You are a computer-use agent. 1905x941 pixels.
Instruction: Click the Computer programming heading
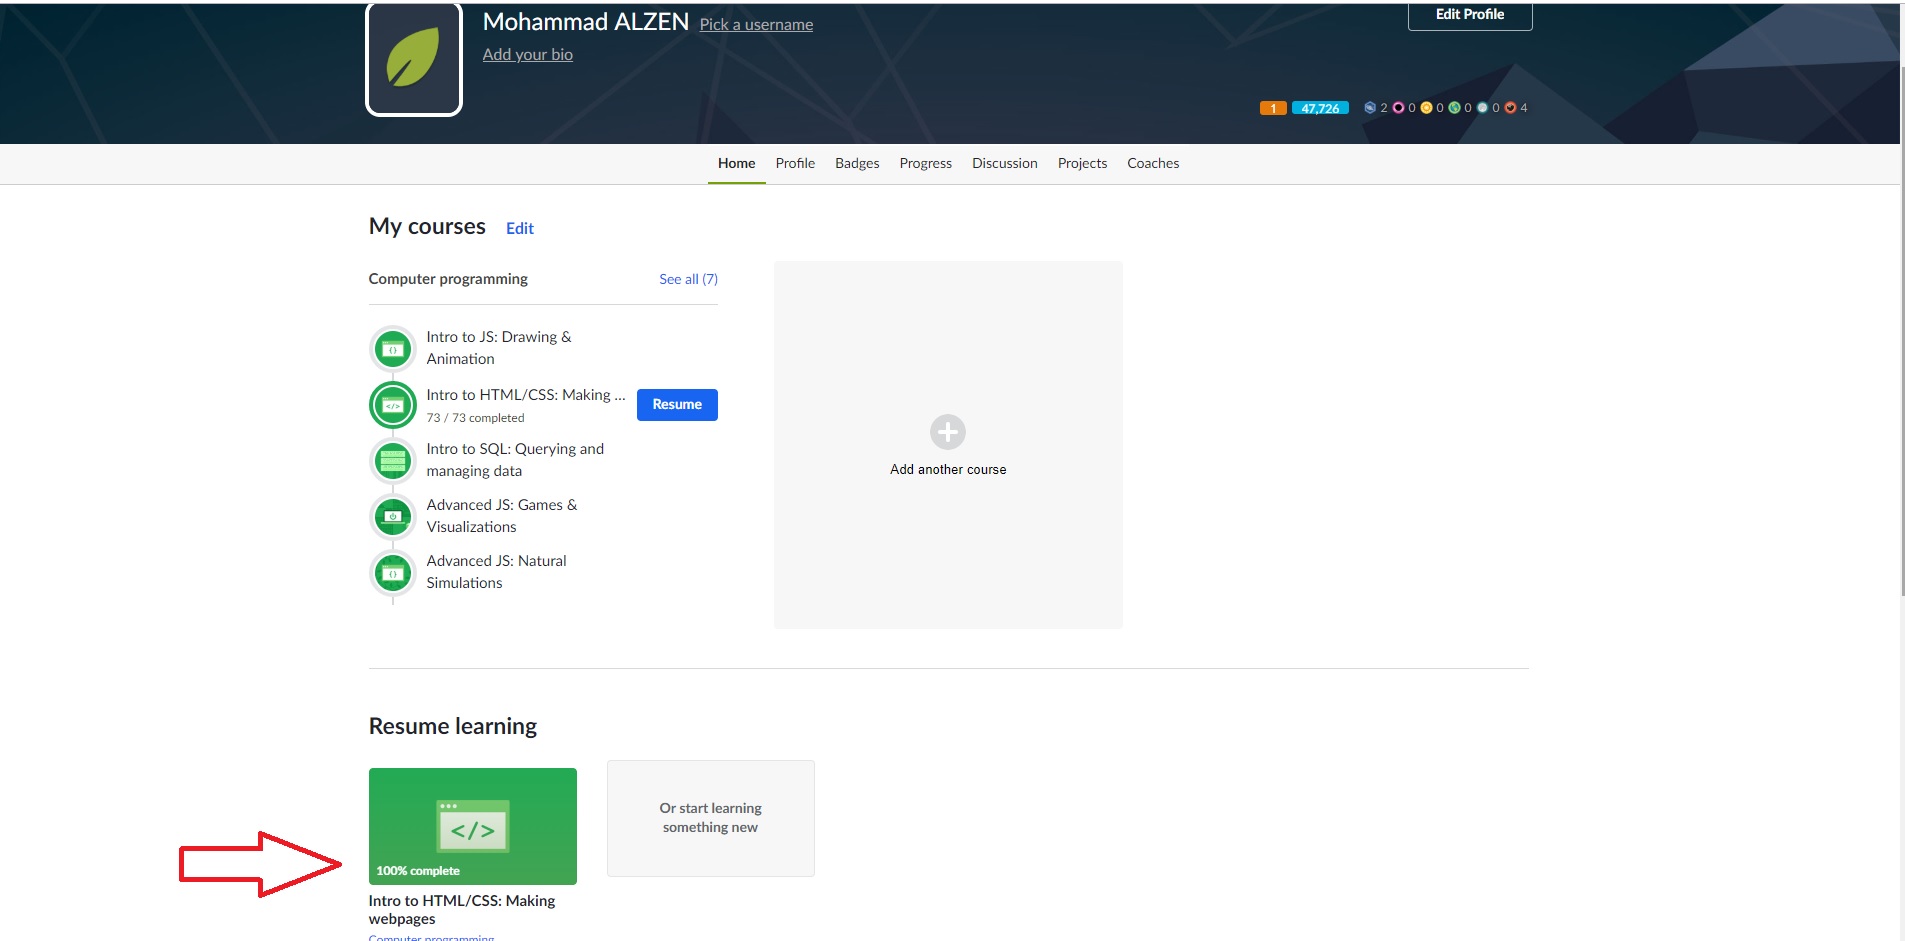point(448,279)
